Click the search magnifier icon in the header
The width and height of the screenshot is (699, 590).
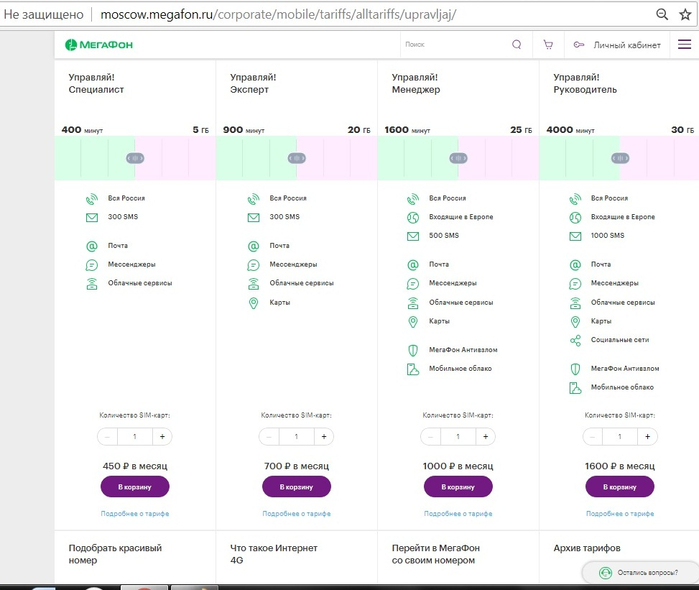tap(517, 44)
